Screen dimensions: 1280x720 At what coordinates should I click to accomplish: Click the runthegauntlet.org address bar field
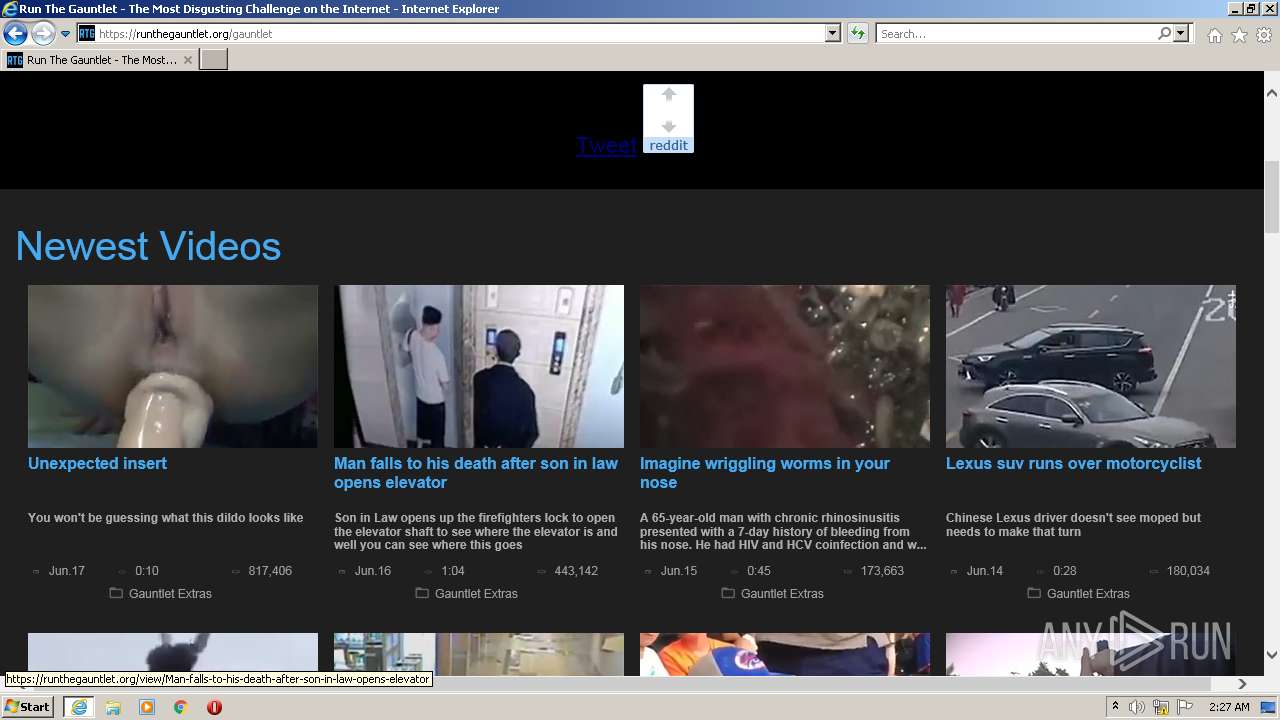[450, 33]
